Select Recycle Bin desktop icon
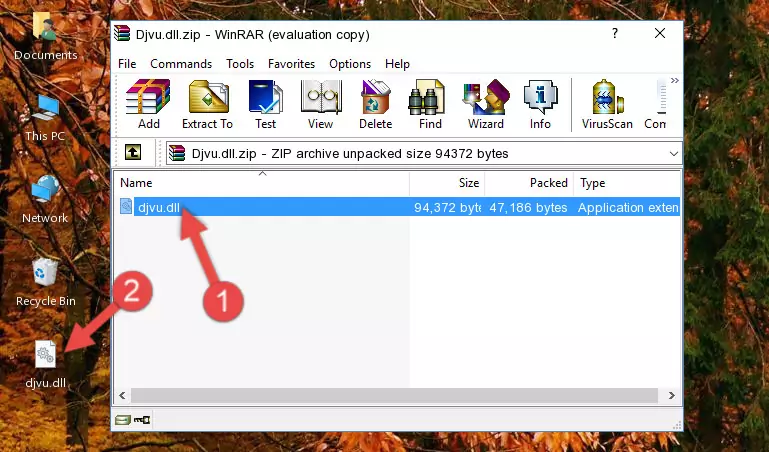 [46, 283]
